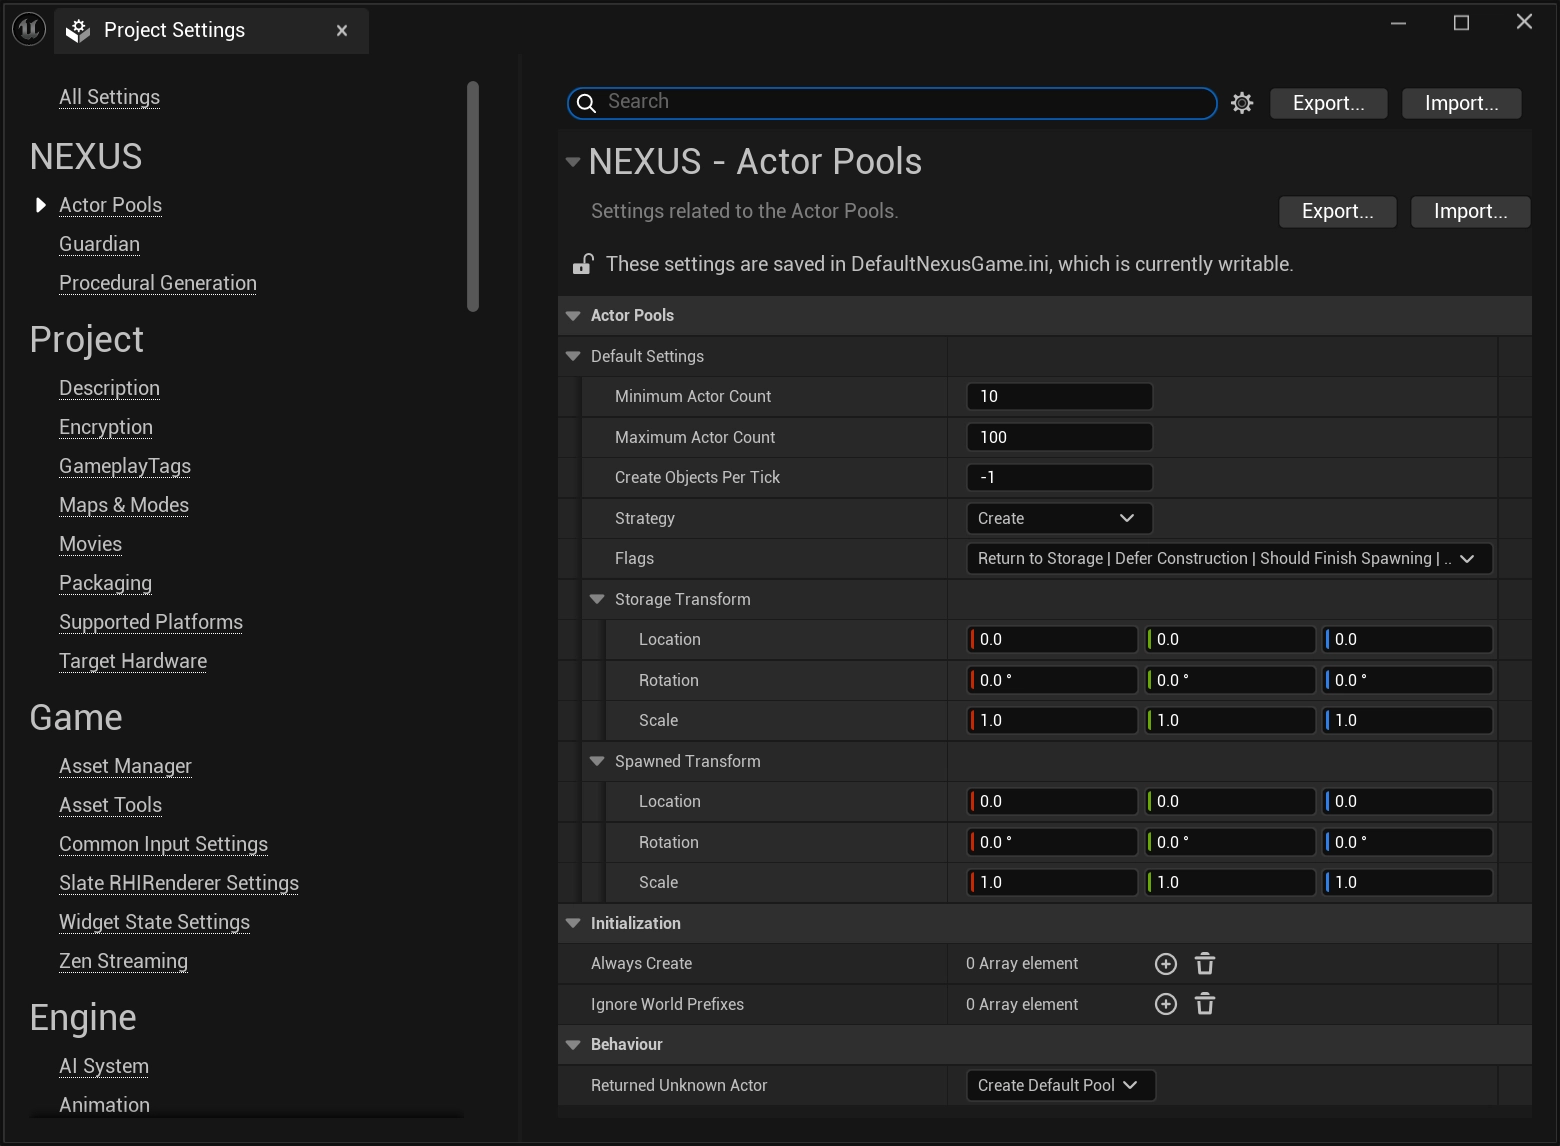Collapse the Storage Transform section
Screen dimensions: 1560x1146
point(597,599)
